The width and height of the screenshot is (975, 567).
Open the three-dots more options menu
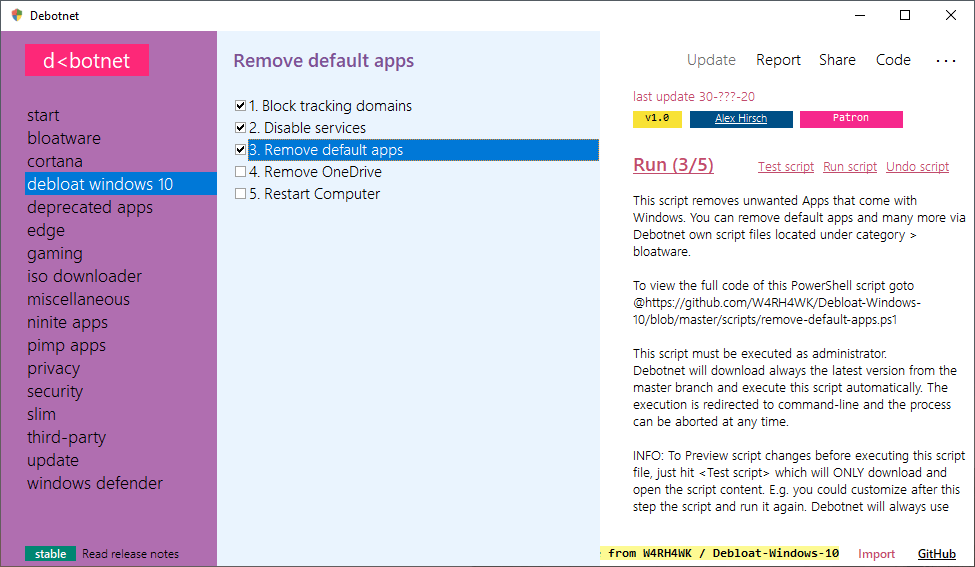pos(946,60)
